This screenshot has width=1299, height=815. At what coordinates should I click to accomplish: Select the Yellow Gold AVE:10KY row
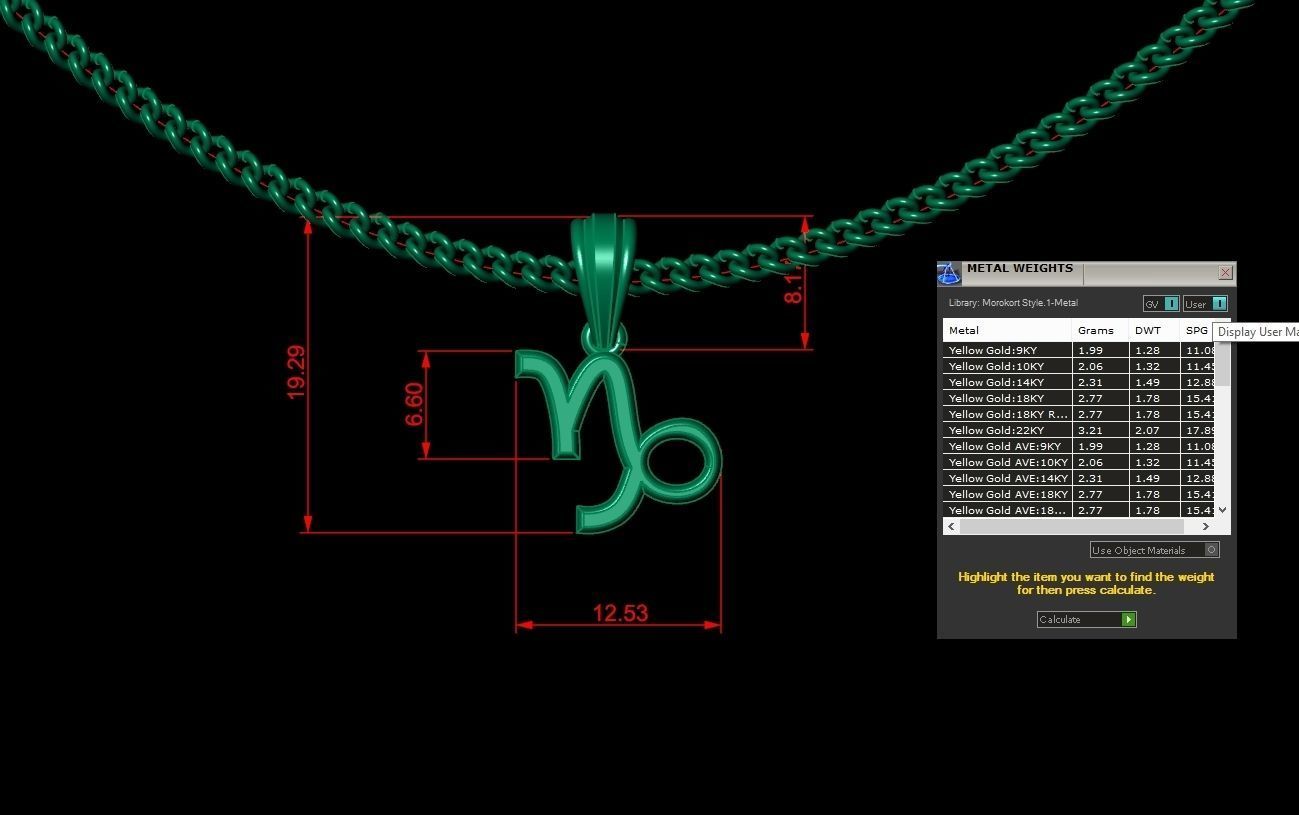[x=1080, y=463]
